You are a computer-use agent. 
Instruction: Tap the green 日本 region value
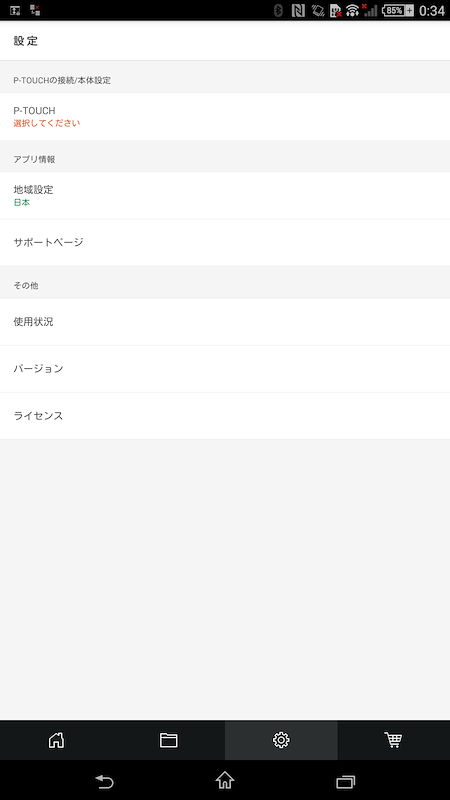click(21, 202)
